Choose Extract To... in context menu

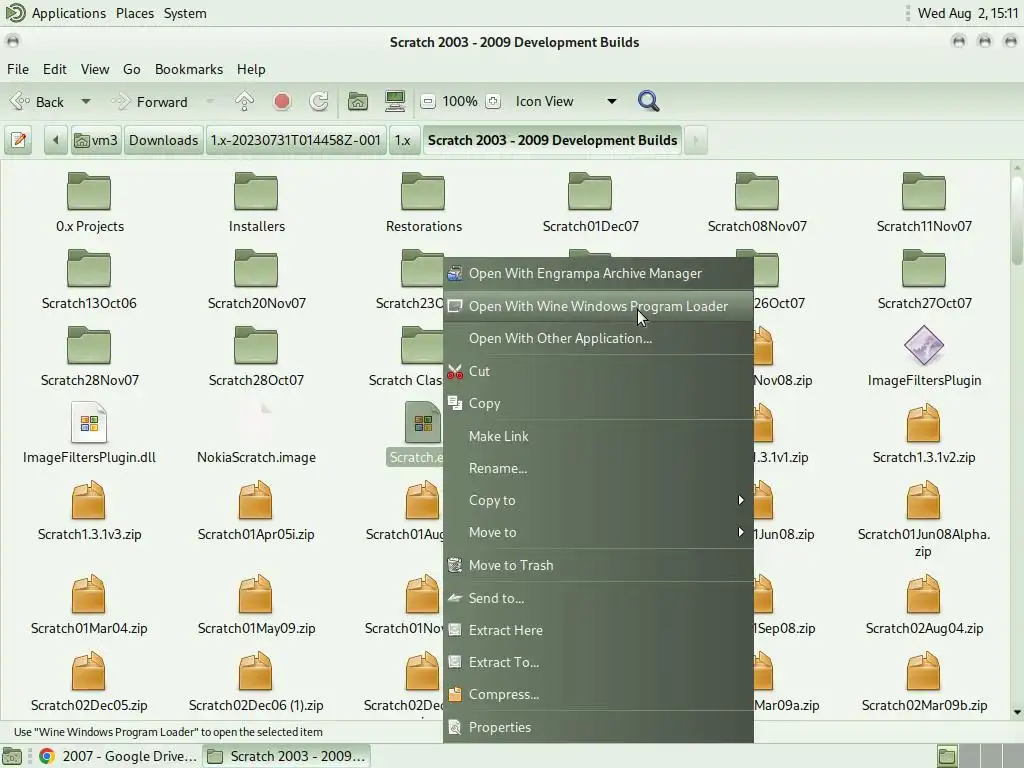click(x=598, y=662)
